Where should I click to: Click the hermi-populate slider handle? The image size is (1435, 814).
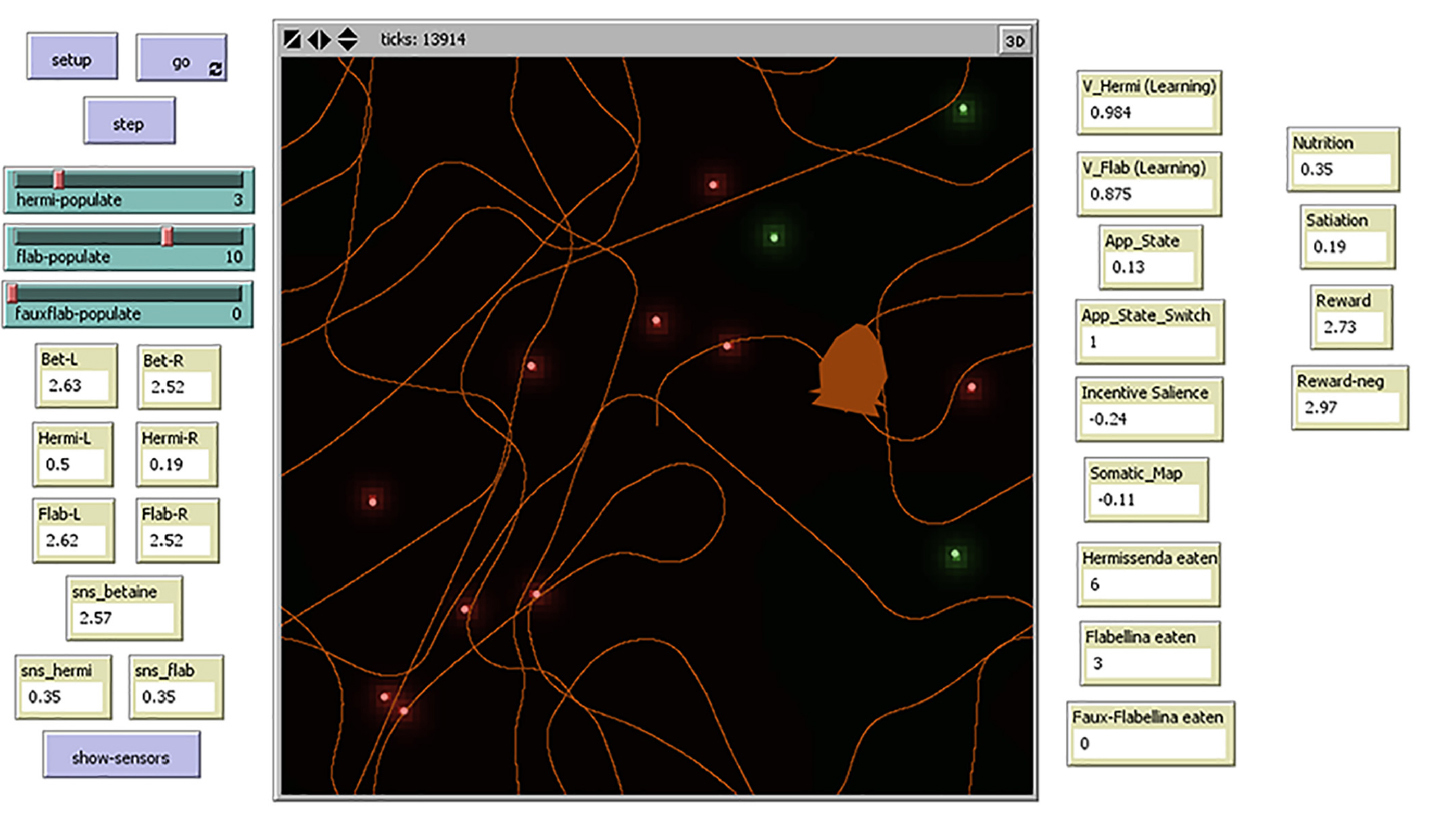tap(59, 179)
